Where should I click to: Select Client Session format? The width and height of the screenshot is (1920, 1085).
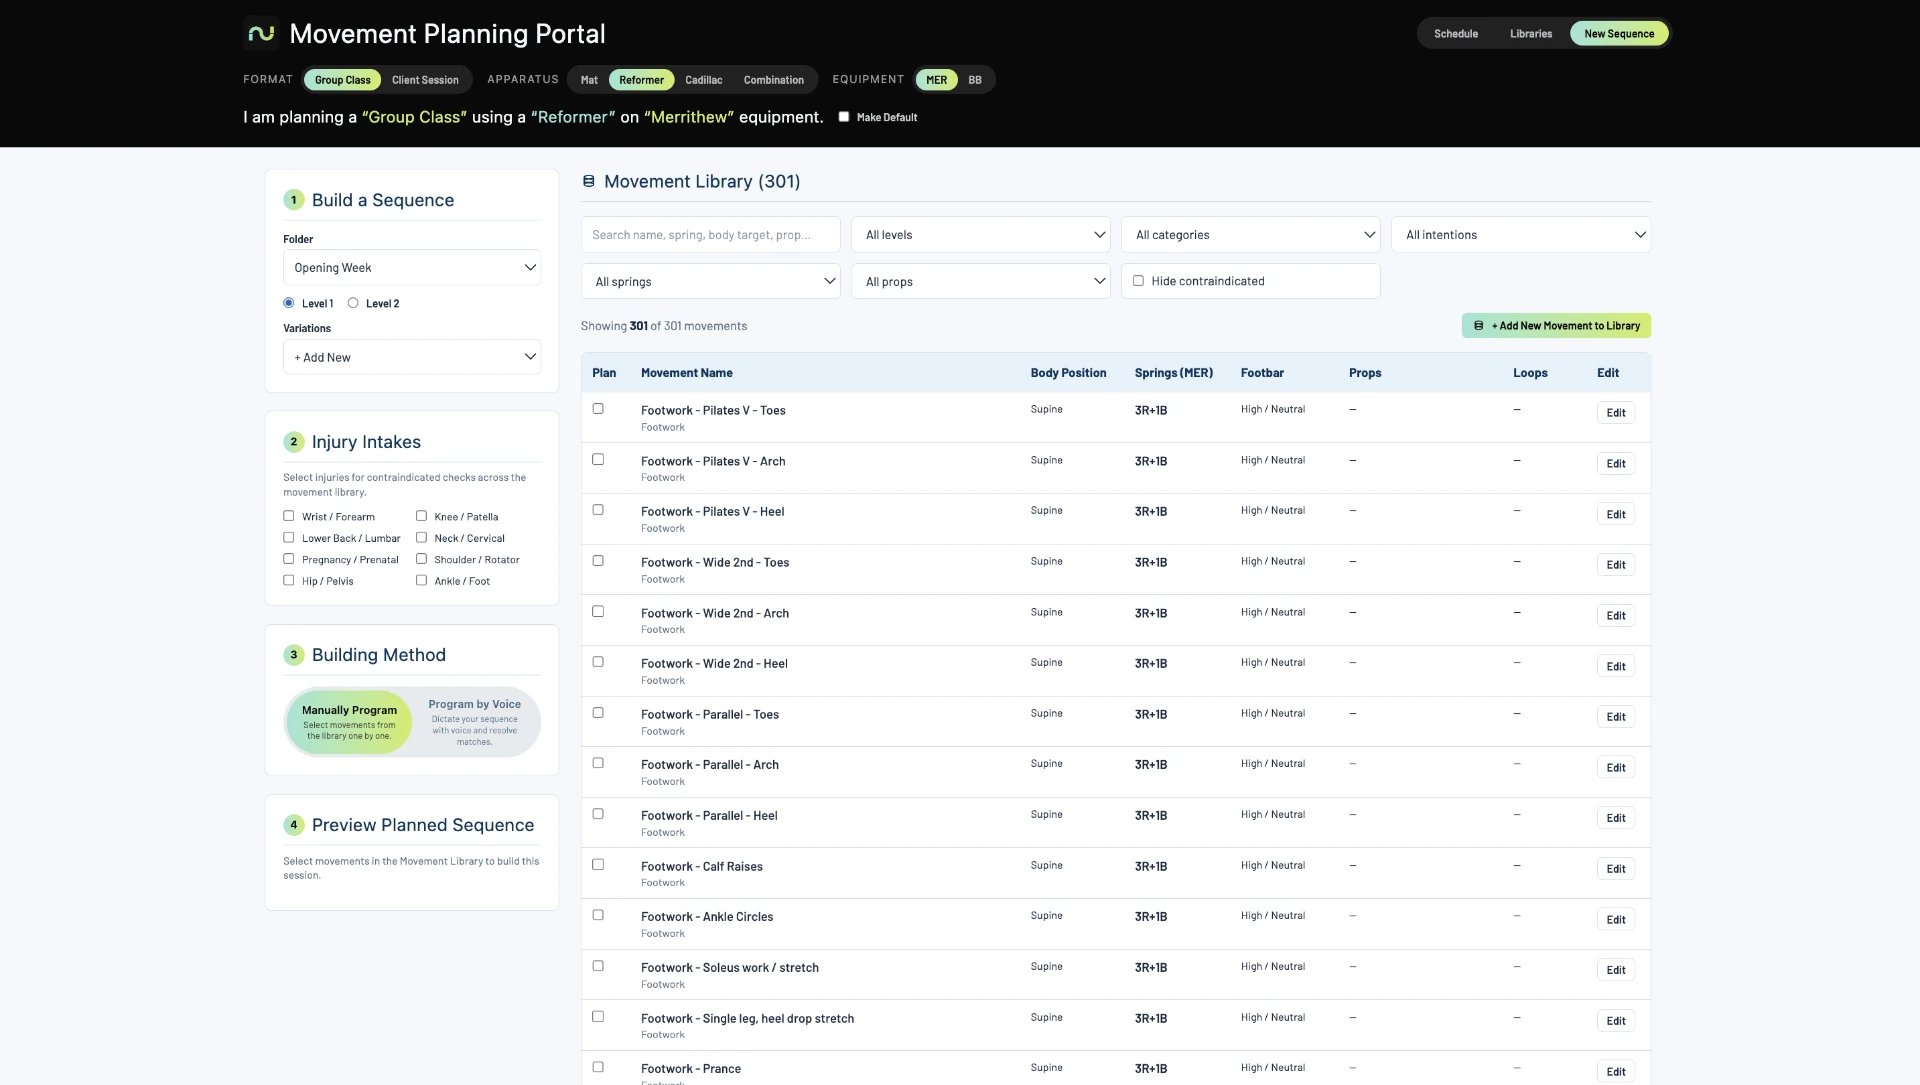click(425, 80)
